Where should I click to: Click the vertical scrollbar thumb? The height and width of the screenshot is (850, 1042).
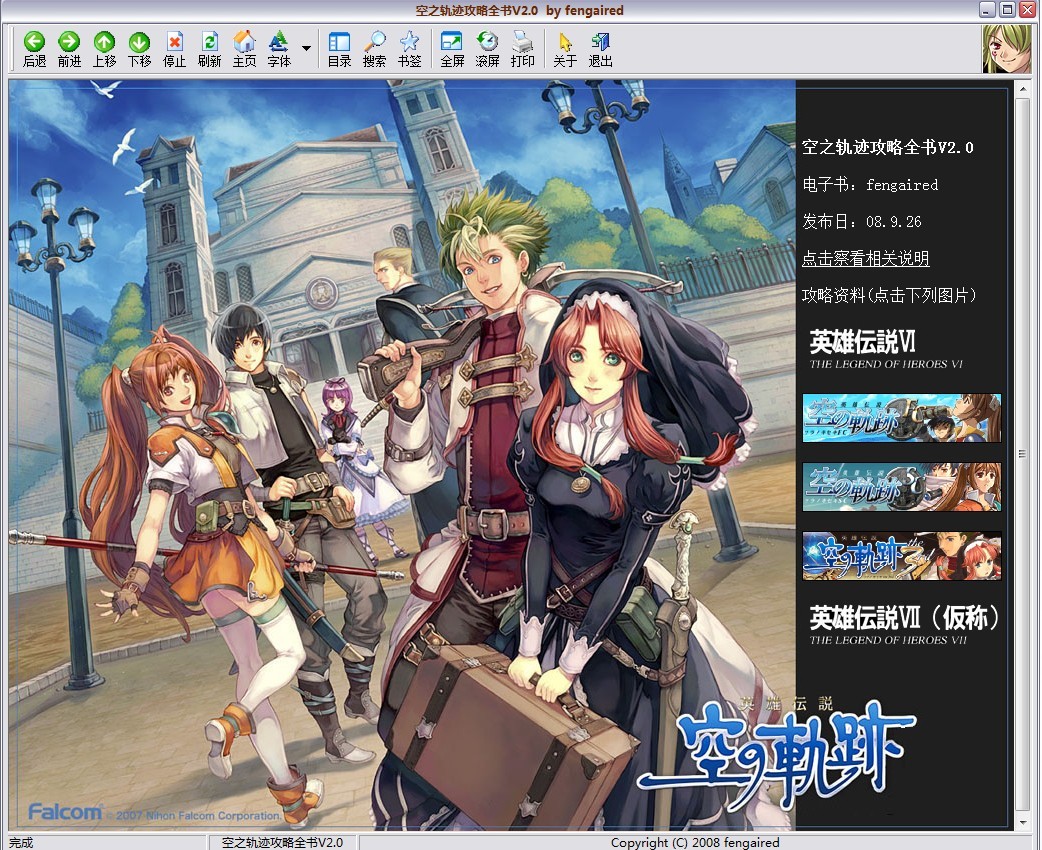coord(1022,455)
